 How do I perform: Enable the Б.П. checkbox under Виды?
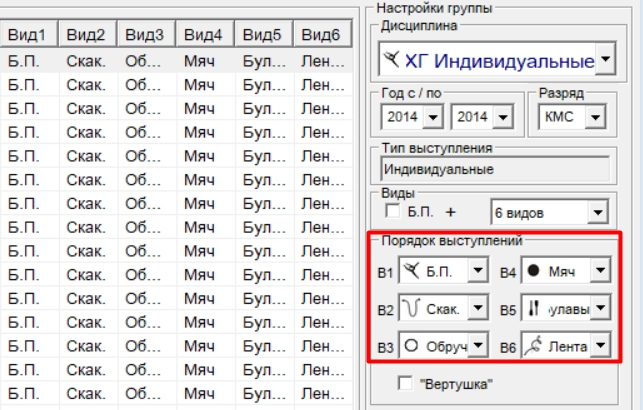393,213
